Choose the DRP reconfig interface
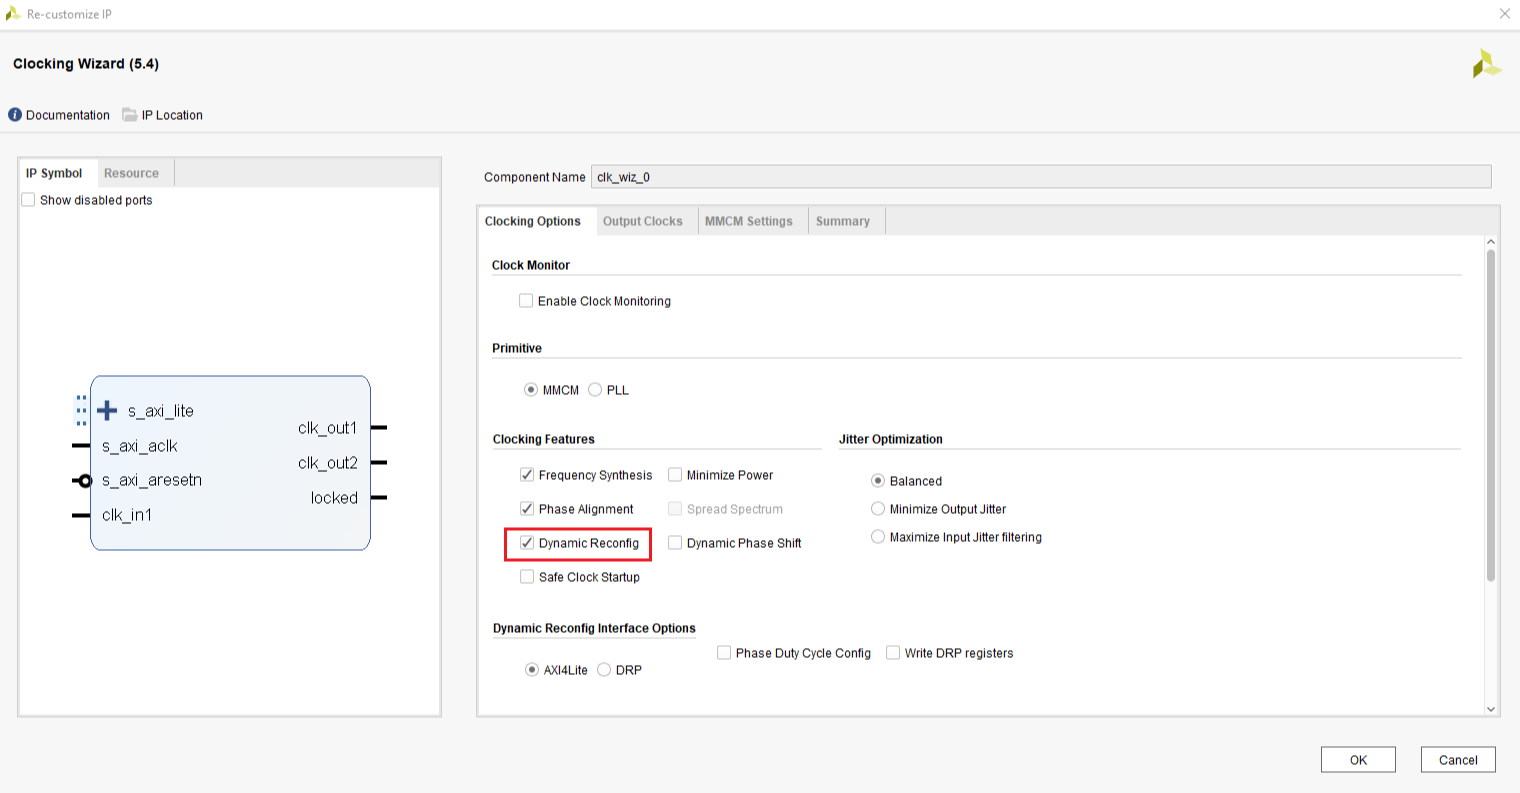1520x793 pixels. click(604, 669)
